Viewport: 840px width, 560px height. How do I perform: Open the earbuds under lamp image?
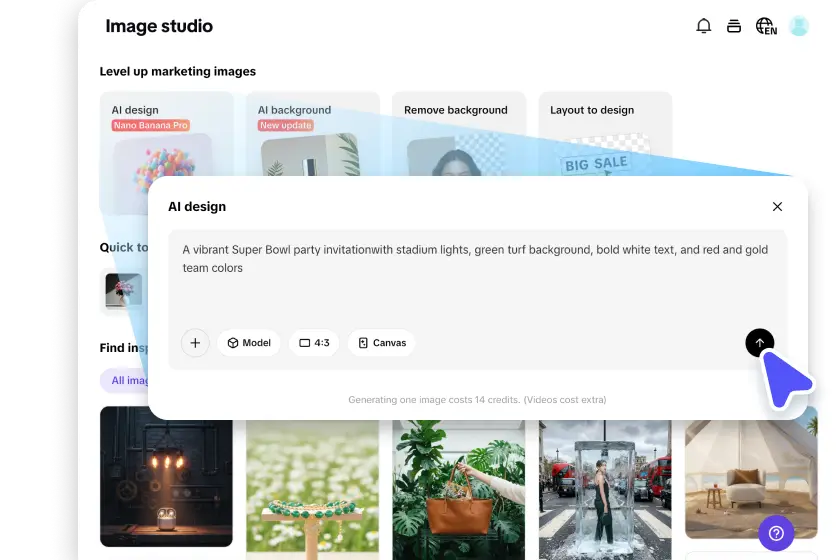[x=166, y=476]
